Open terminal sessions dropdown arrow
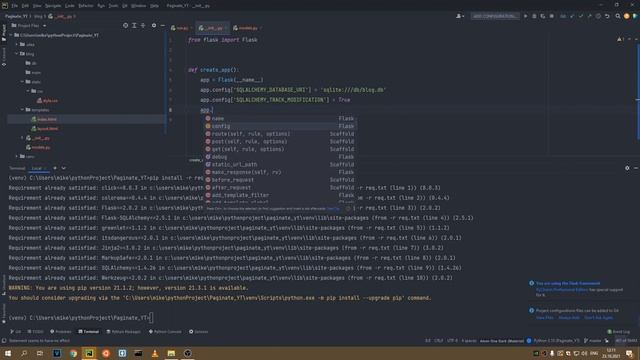Screen dimensions: 640x360 64,168
